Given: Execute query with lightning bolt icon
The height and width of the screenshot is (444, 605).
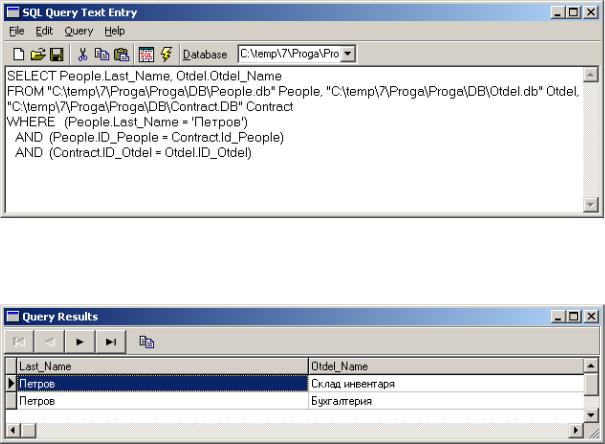Looking at the screenshot, I should click(166, 54).
